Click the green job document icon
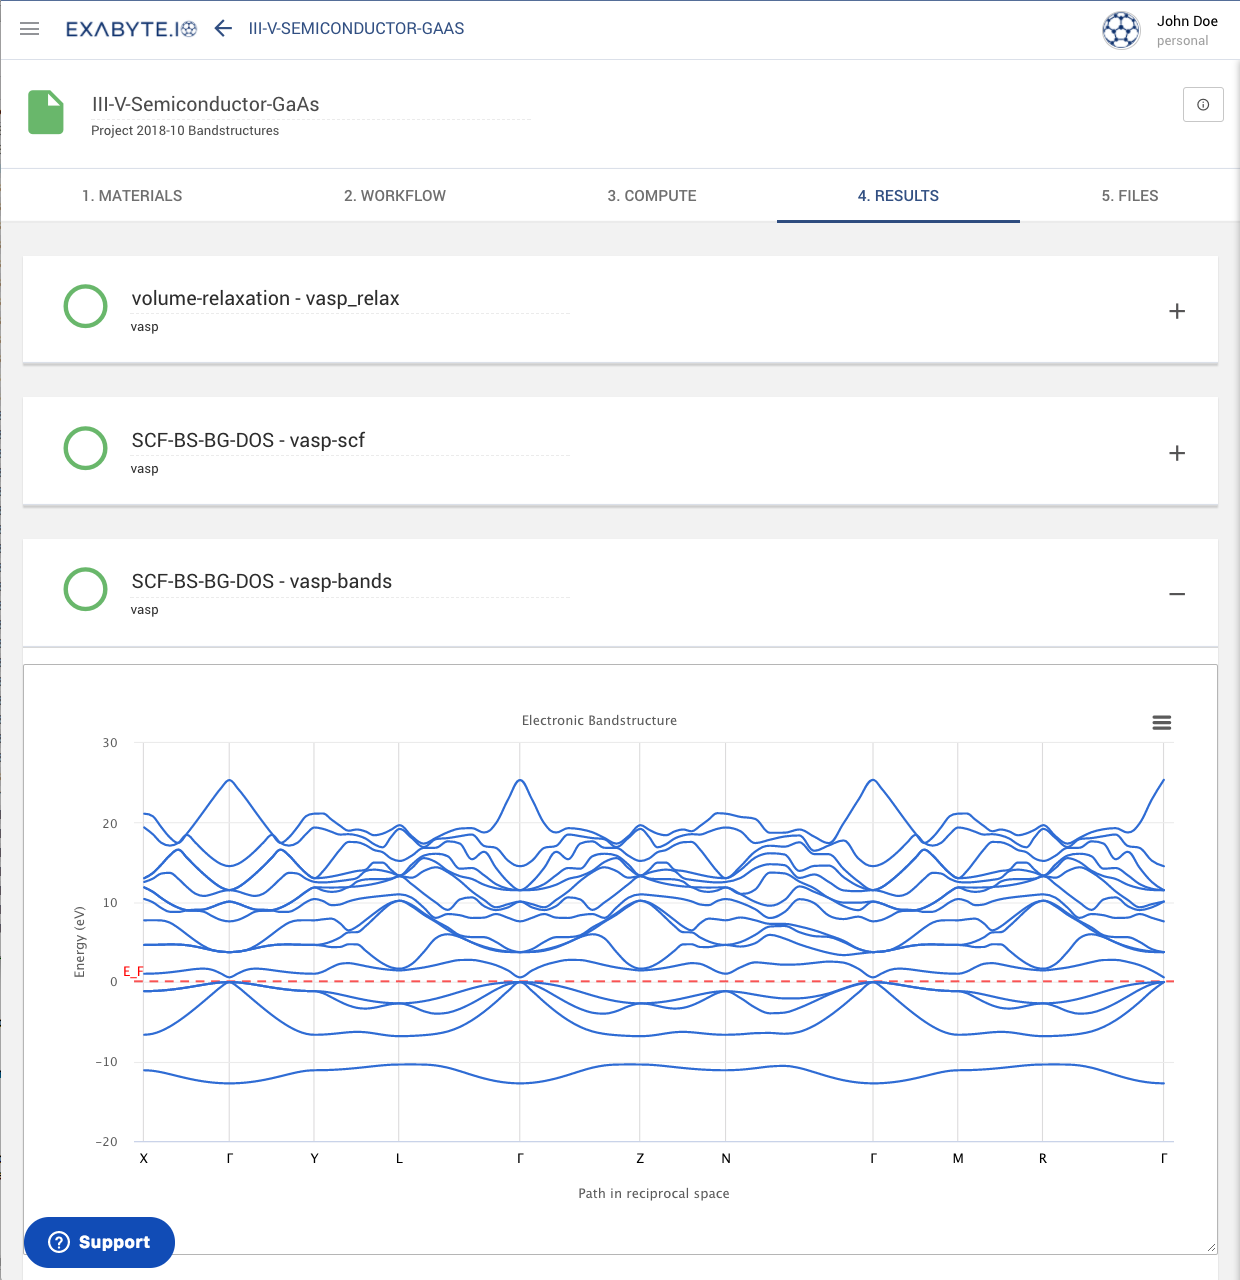The width and height of the screenshot is (1240, 1280). click(x=46, y=112)
